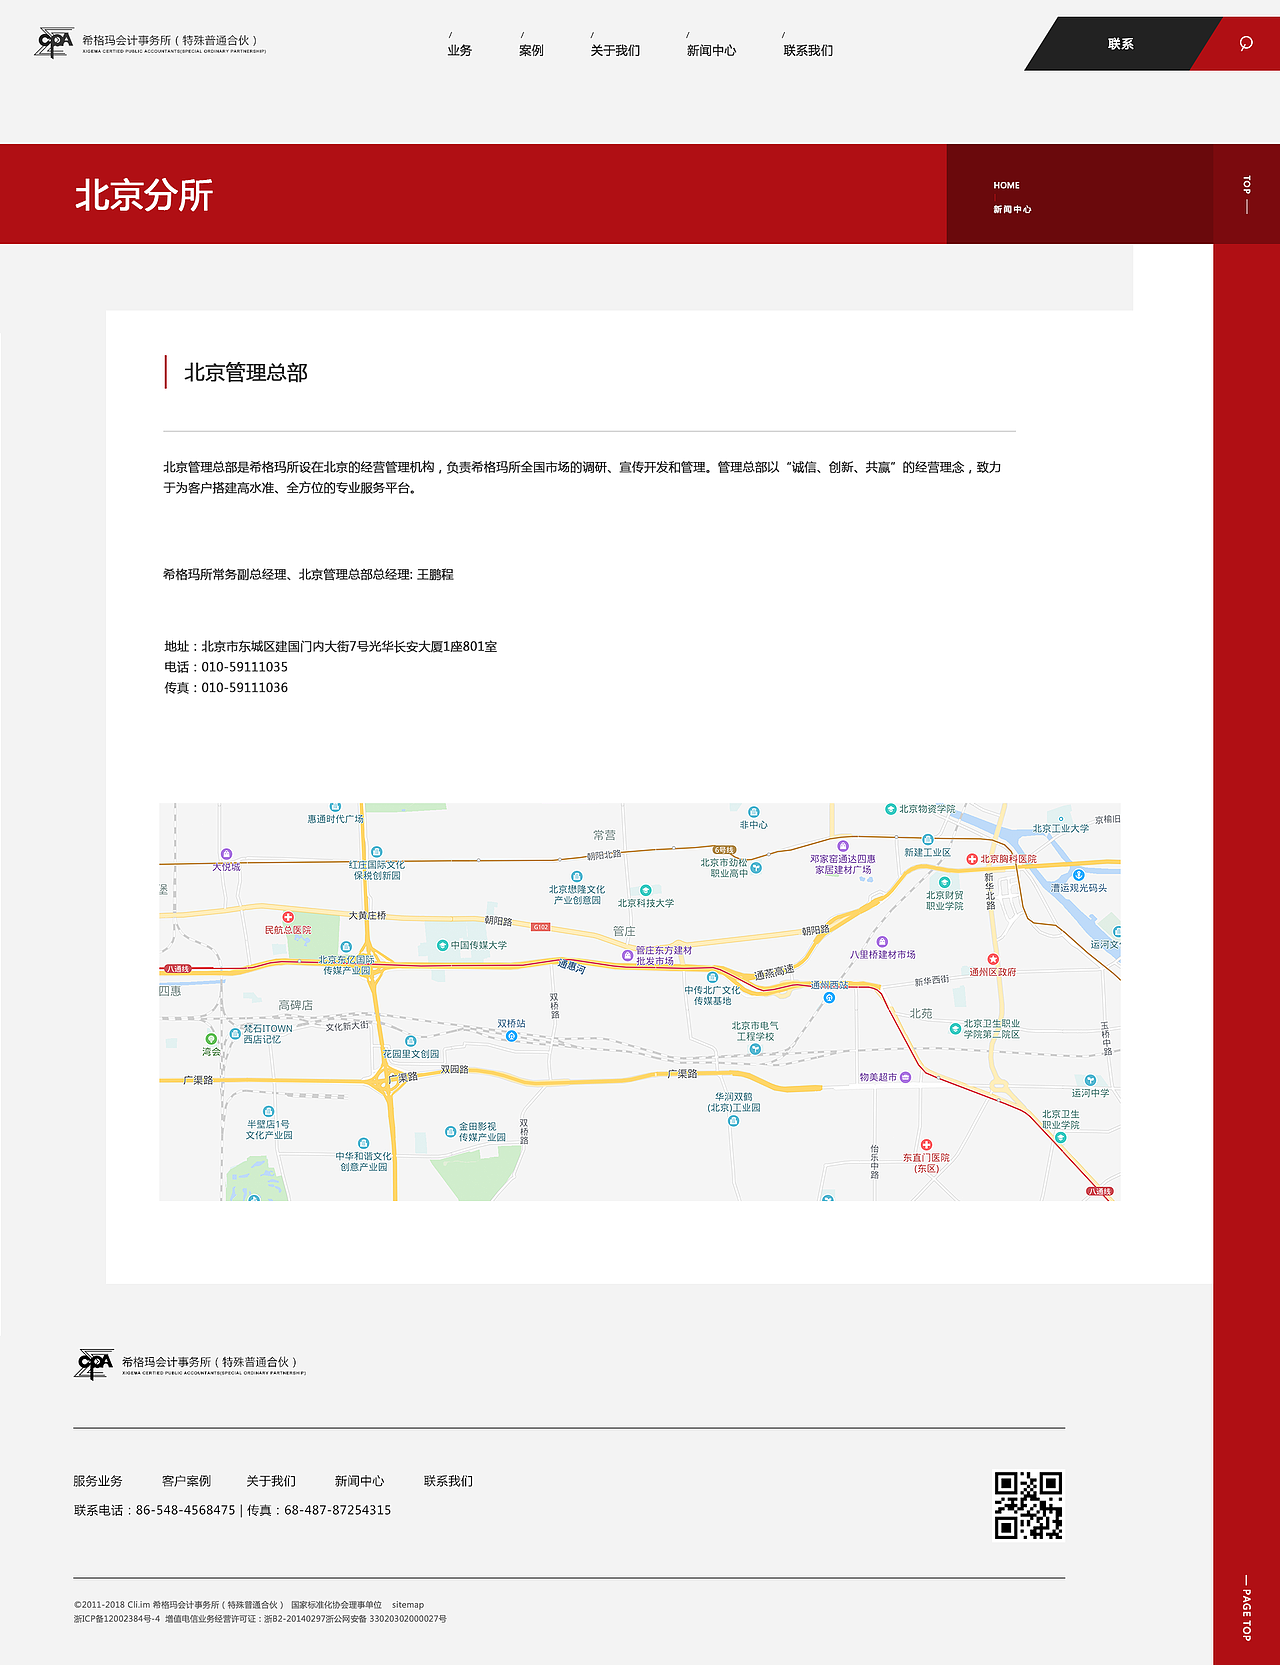The height and width of the screenshot is (1665, 1280).
Task: Click the 王鹏程 manager name line
Action: click(308, 575)
